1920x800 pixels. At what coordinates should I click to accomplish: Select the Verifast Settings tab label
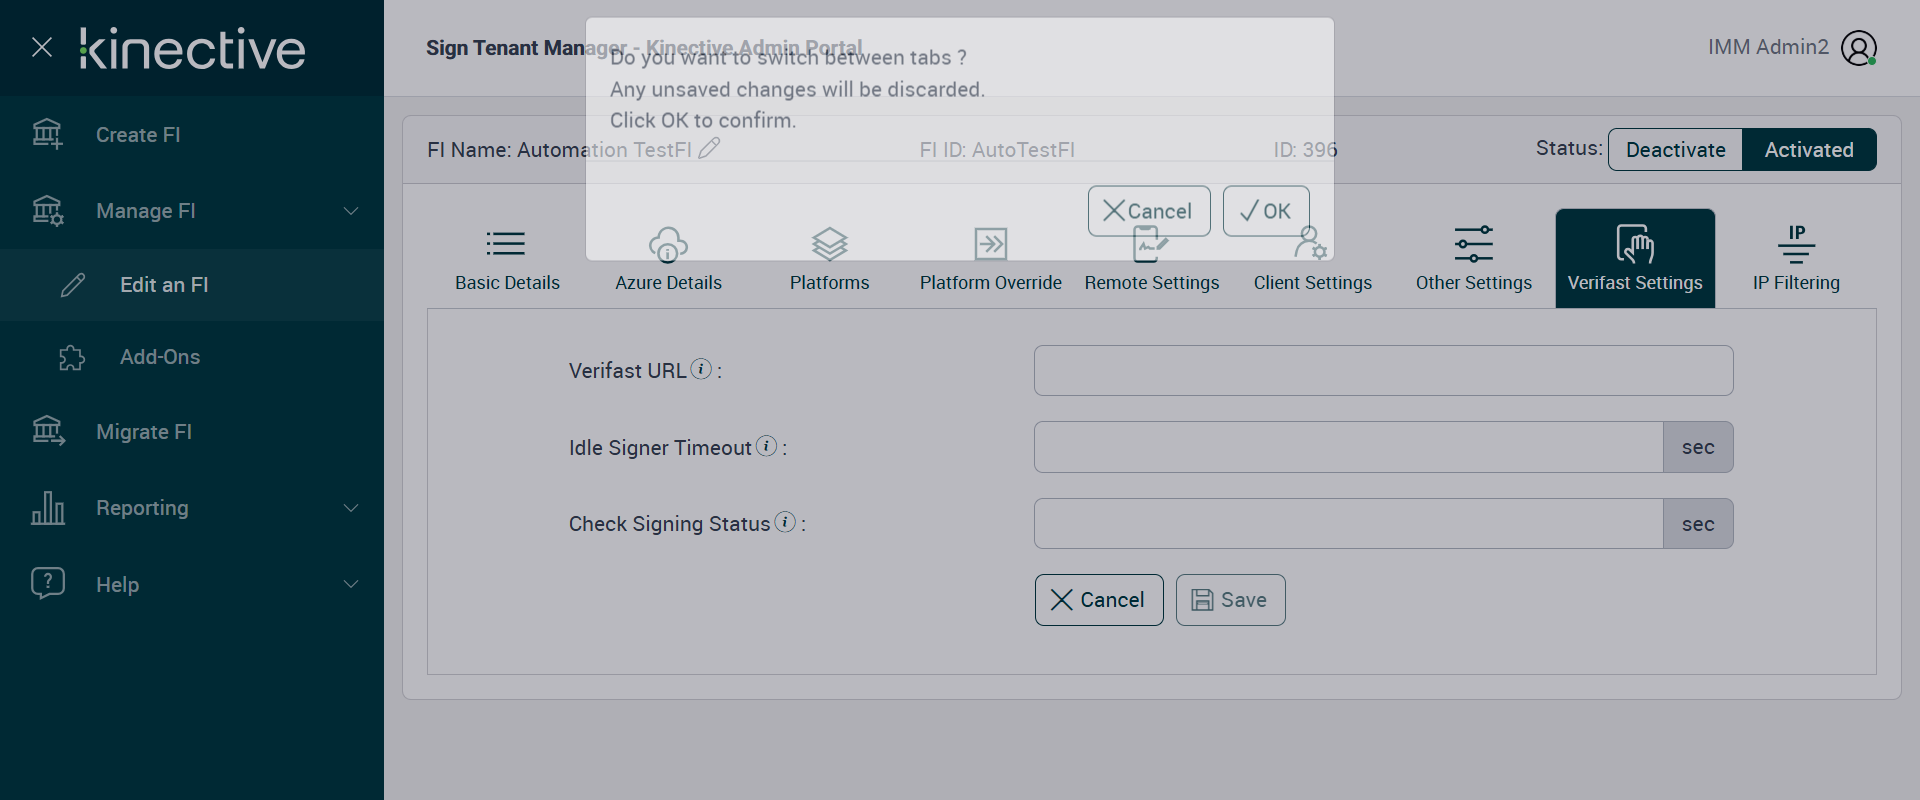click(x=1635, y=283)
